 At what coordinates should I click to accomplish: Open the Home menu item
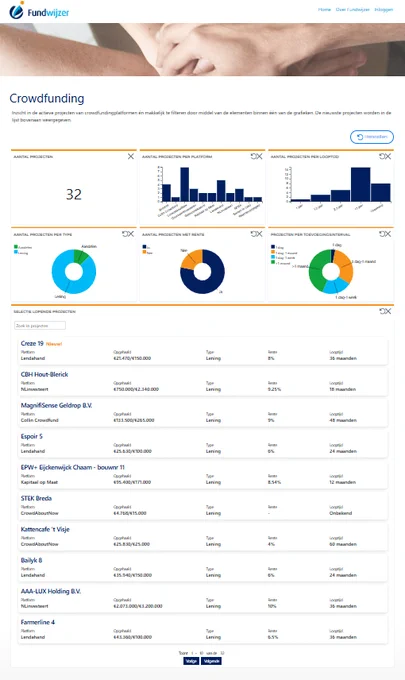coord(324,9)
